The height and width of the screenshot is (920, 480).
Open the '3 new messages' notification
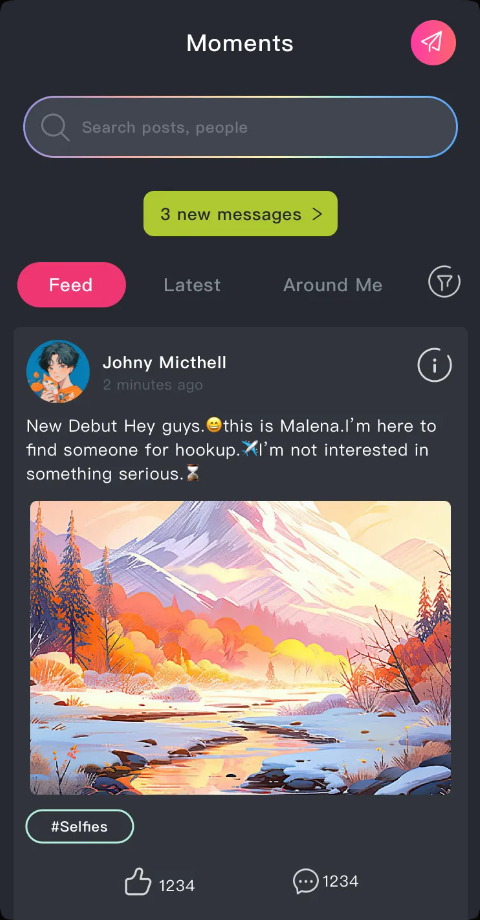pyautogui.click(x=241, y=214)
